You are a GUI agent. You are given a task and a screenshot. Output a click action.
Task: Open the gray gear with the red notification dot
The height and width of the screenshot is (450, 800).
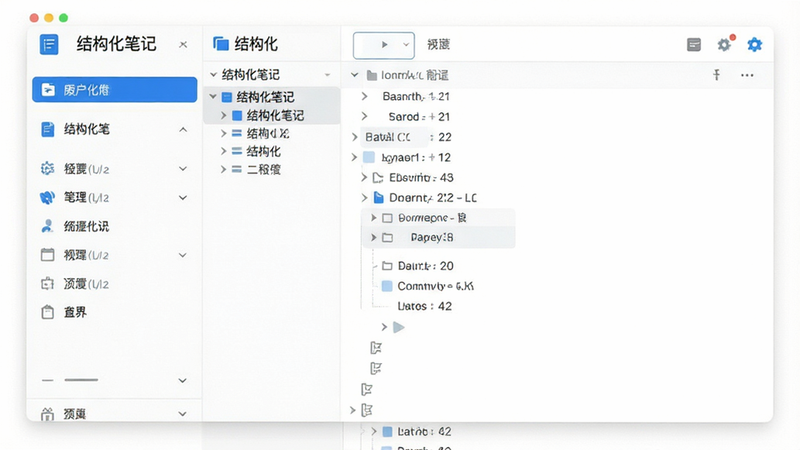coord(724,44)
